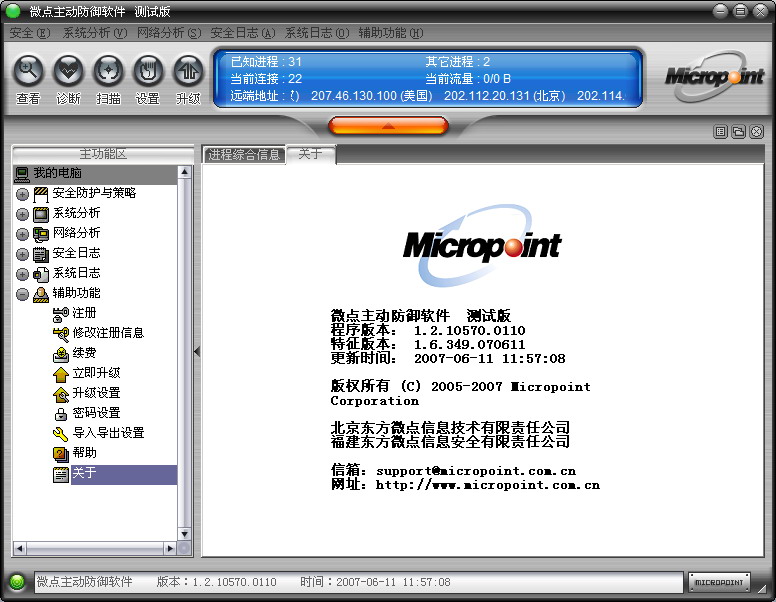The width and height of the screenshot is (776, 602).
Task: Click the 当前连接 : 22 readout
Action: tap(266, 79)
